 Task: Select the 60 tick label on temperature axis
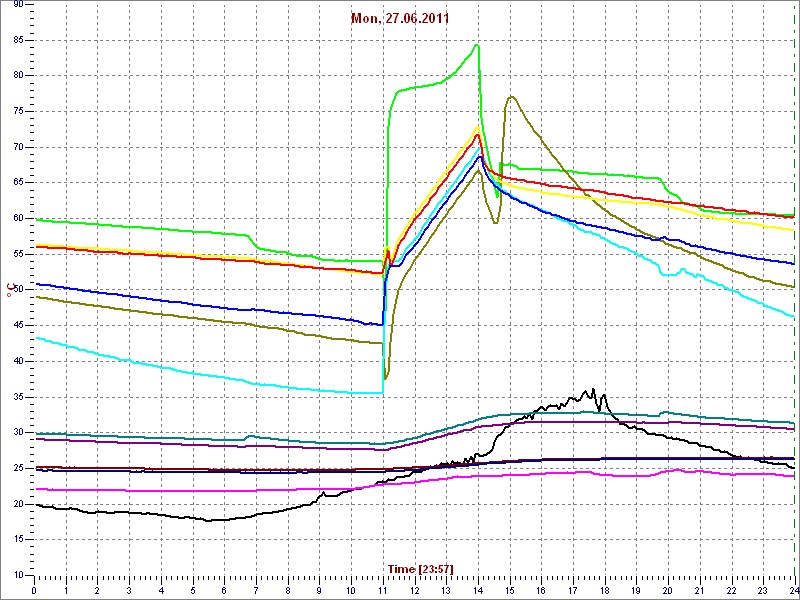[x=17, y=218]
